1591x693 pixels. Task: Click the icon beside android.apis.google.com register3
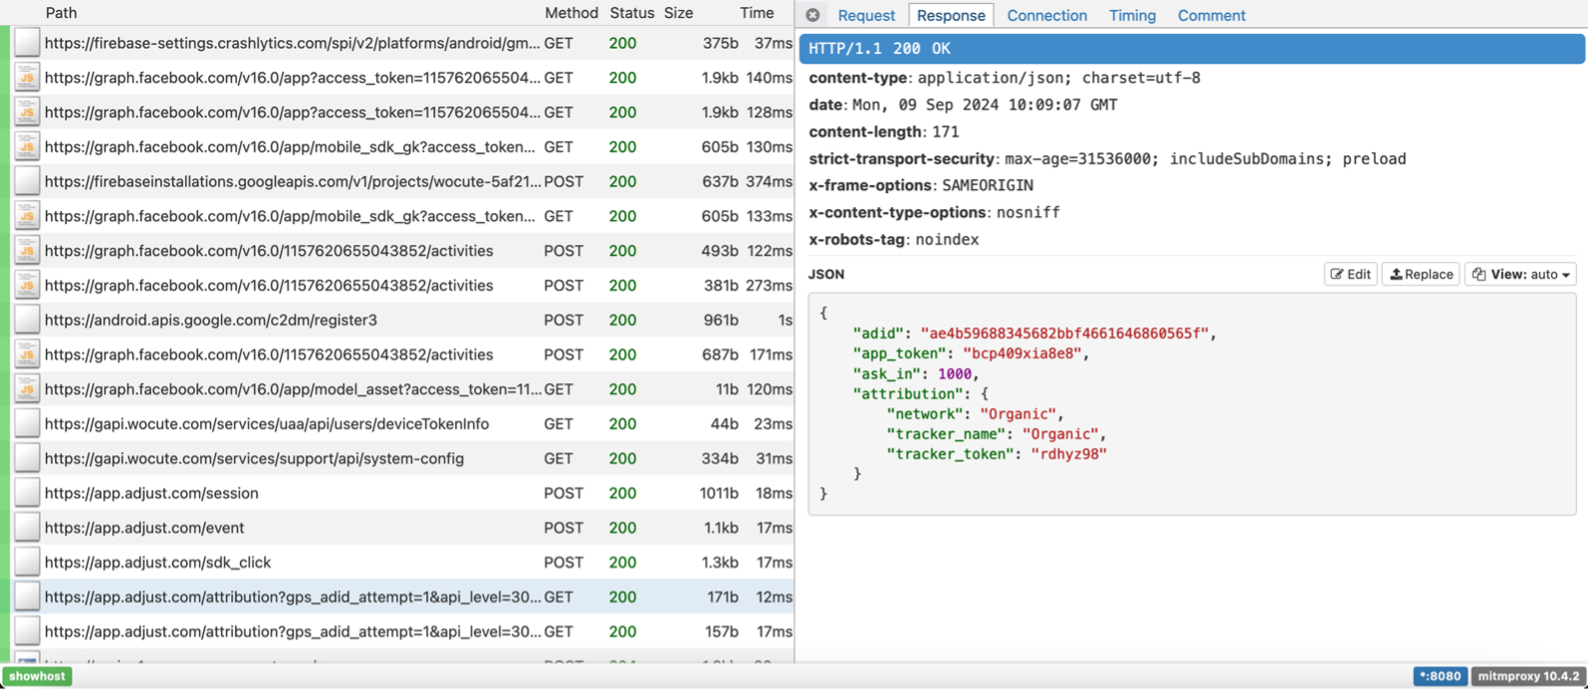pos(27,320)
